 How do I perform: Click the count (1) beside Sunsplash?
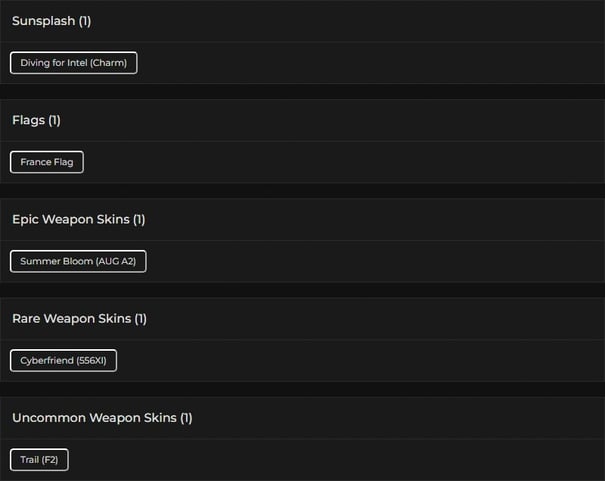(85, 21)
